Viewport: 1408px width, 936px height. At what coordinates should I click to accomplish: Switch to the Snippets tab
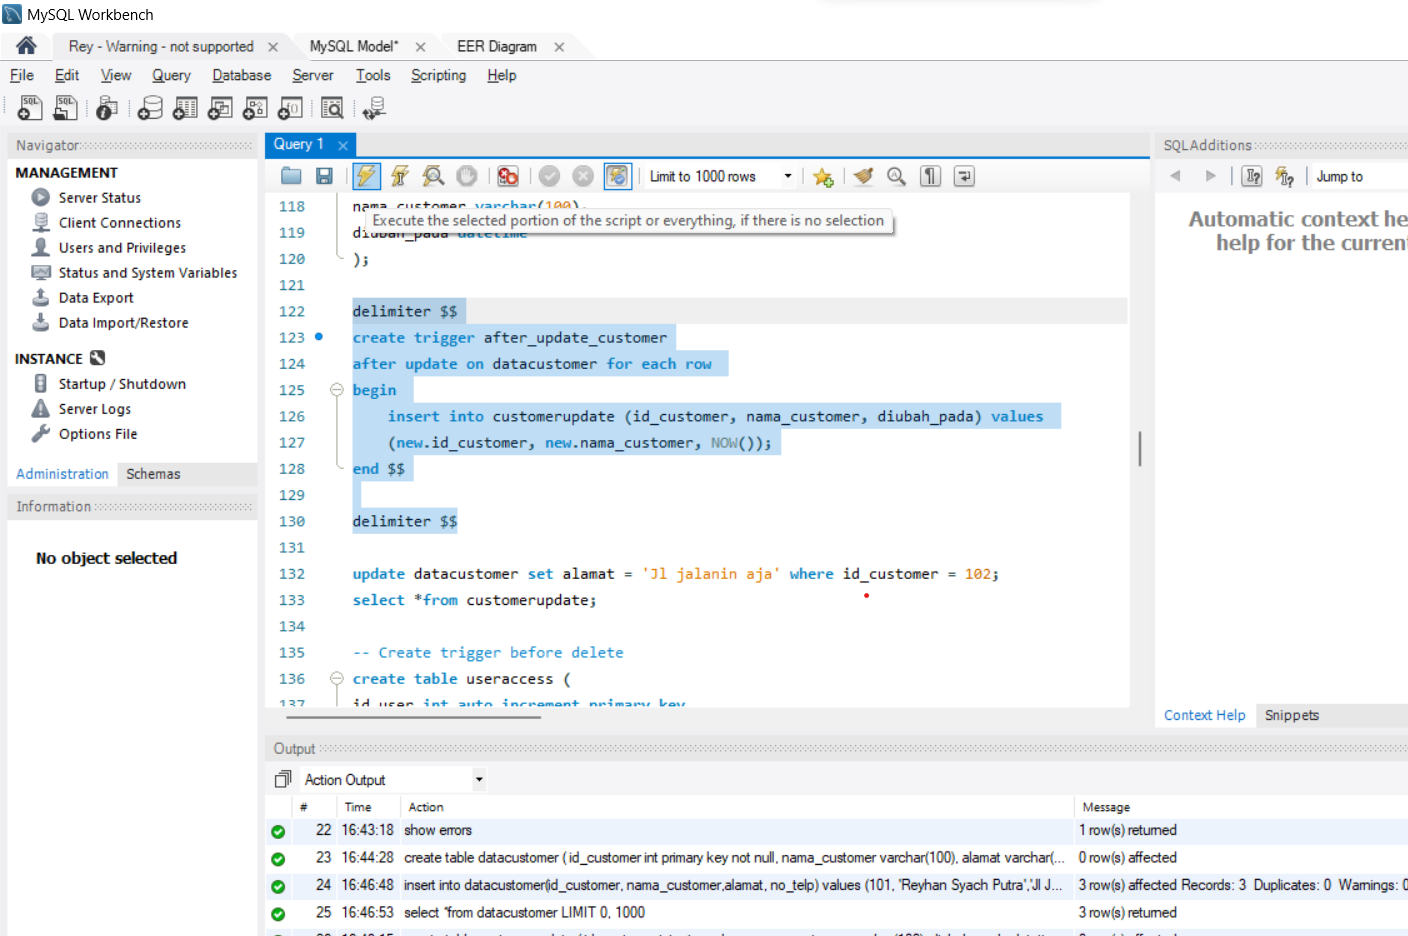click(1291, 715)
